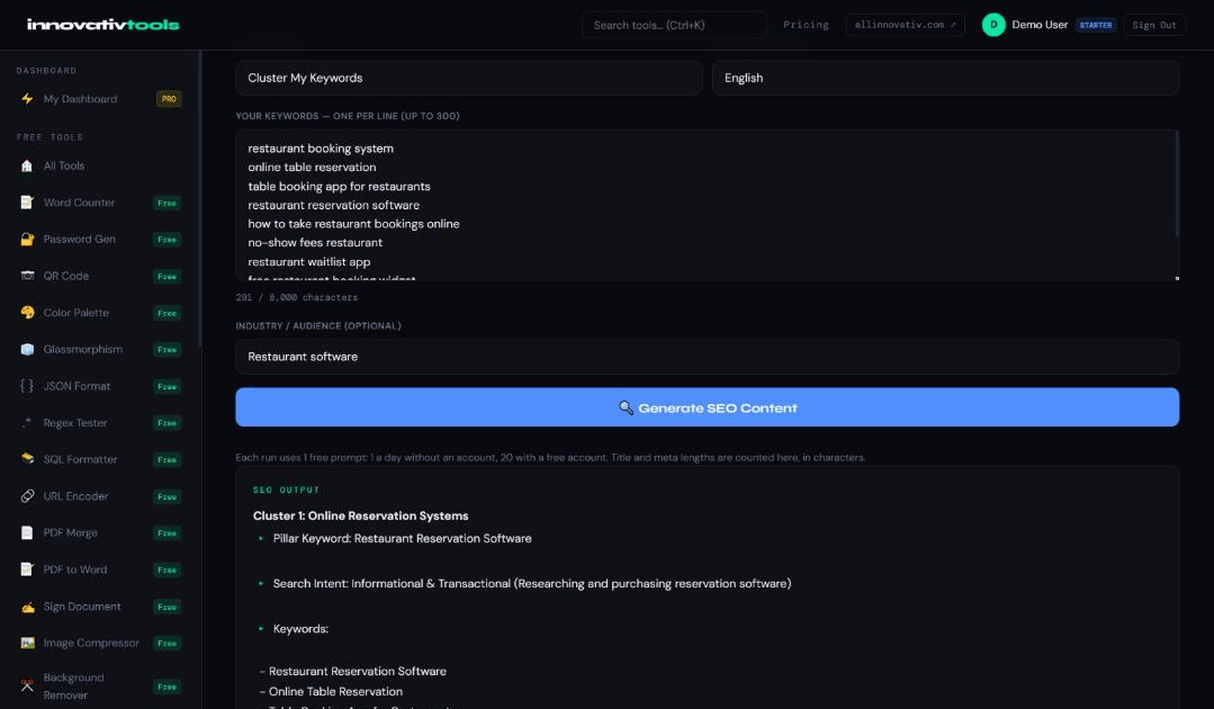The image size is (1214, 709).
Task: Open the English language dropdown
Action: coord(945,78)
